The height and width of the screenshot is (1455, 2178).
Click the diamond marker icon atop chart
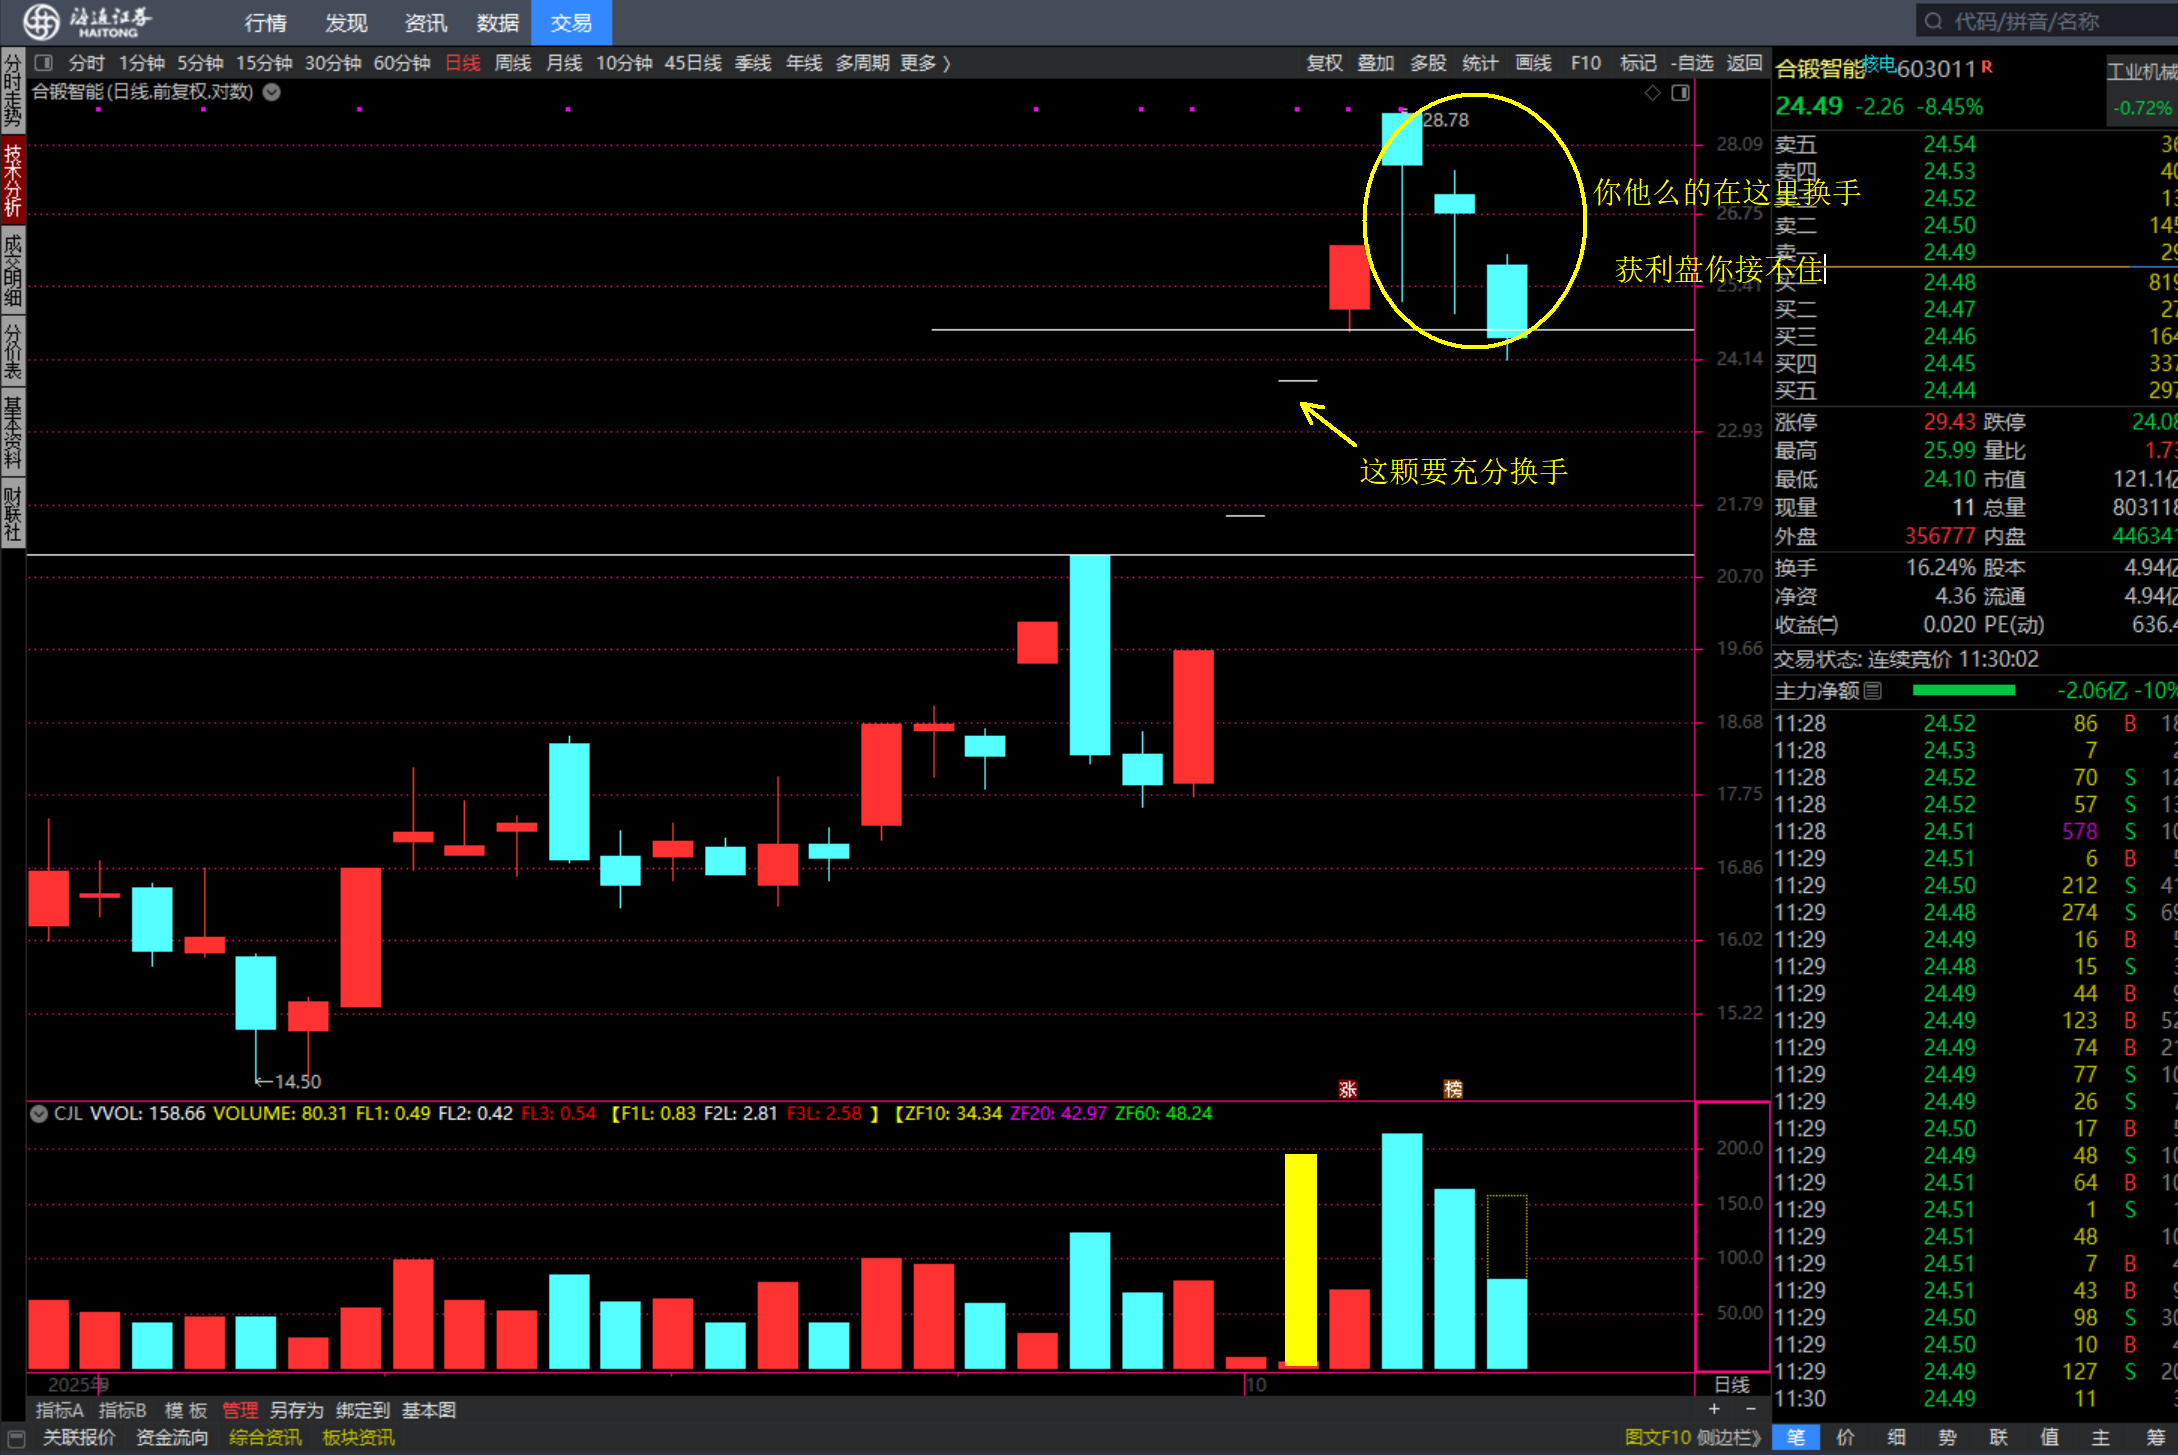tap(1652, 93)
